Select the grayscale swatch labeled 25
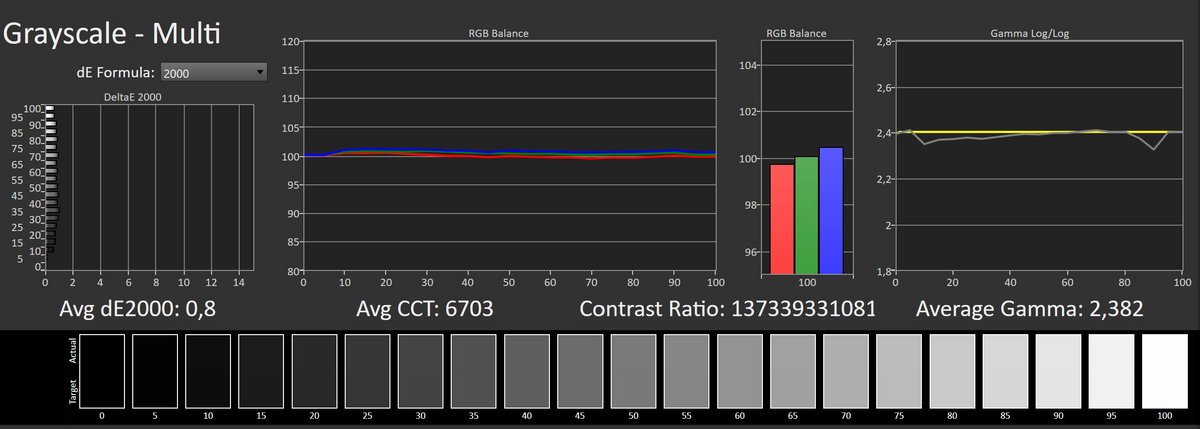1200x429 pixels. pyautogui.click(x=368, y=369)
